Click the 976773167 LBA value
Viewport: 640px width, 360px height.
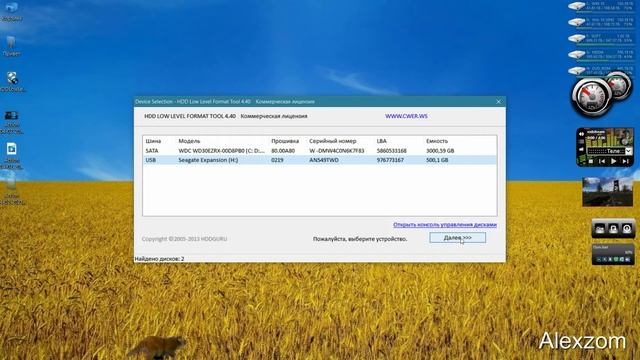click(x=390, y=160)
